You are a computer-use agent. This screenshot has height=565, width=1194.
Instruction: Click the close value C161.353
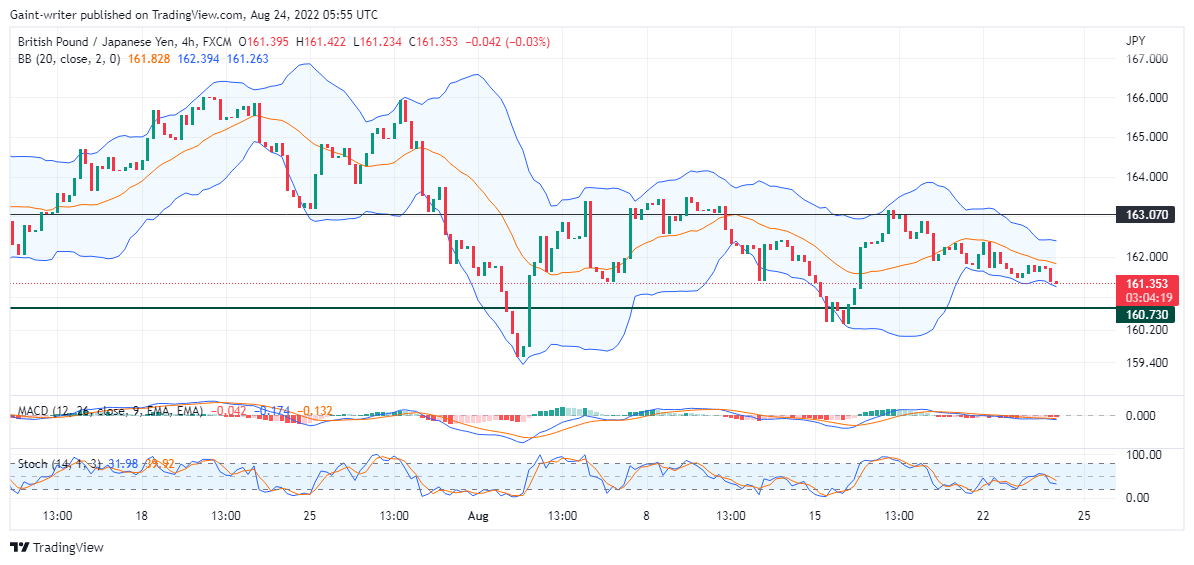click(433, 41)
